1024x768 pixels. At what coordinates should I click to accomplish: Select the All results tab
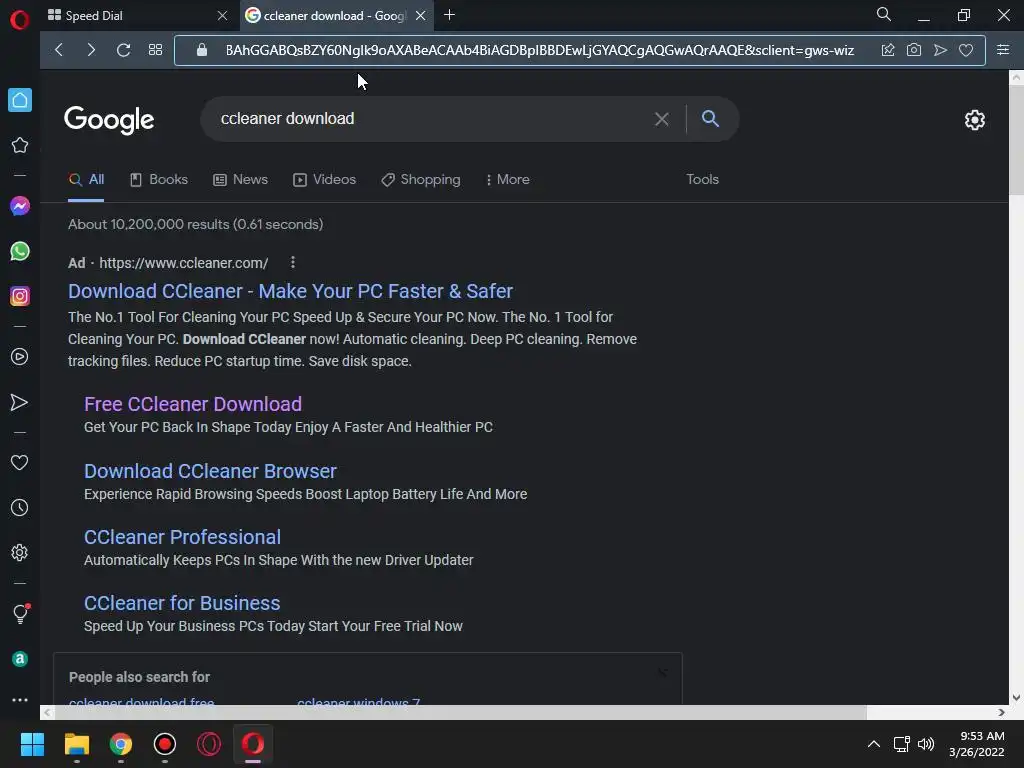(86, 180)
